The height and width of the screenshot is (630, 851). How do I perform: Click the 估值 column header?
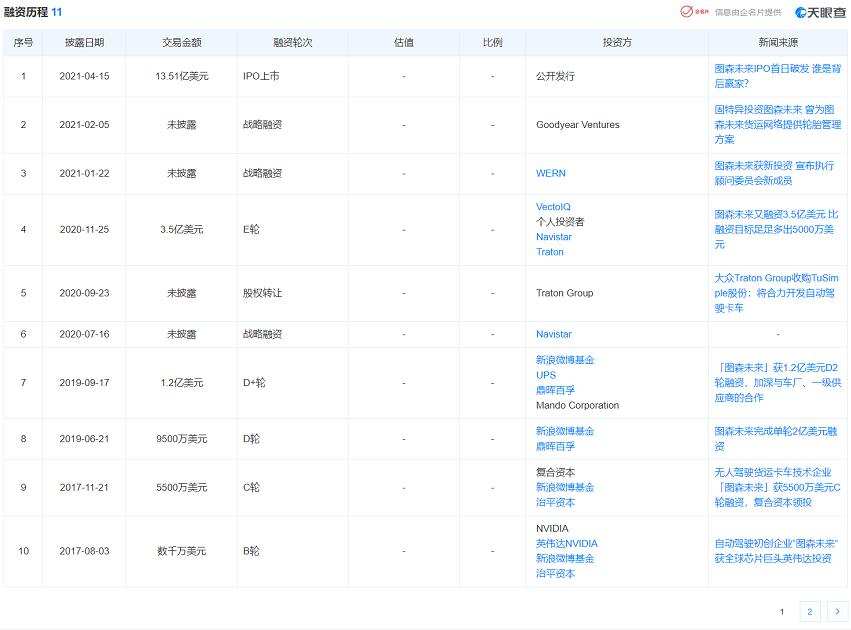pyautogui.click(x=403, y=42)
